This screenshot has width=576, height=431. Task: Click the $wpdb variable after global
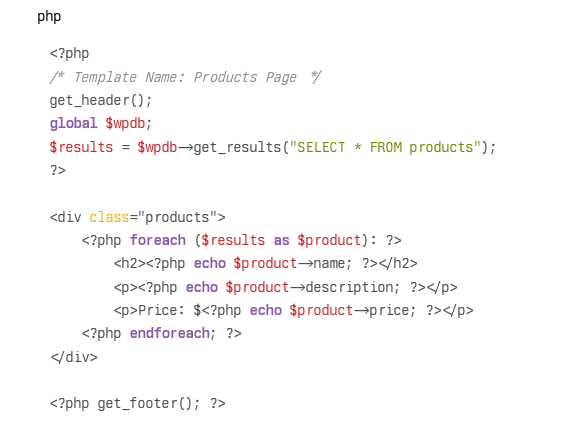[x=125, y=124]
